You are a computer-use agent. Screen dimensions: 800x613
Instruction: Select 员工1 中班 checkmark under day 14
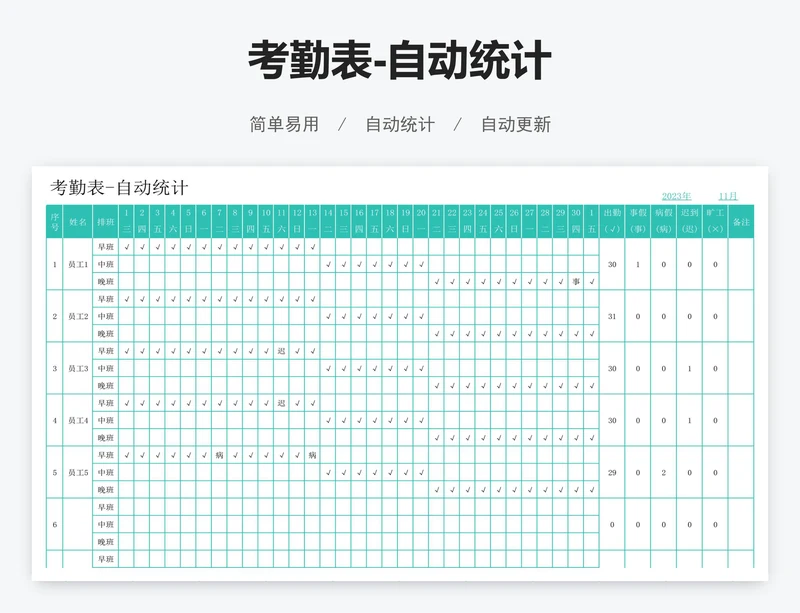coord(328,264)
